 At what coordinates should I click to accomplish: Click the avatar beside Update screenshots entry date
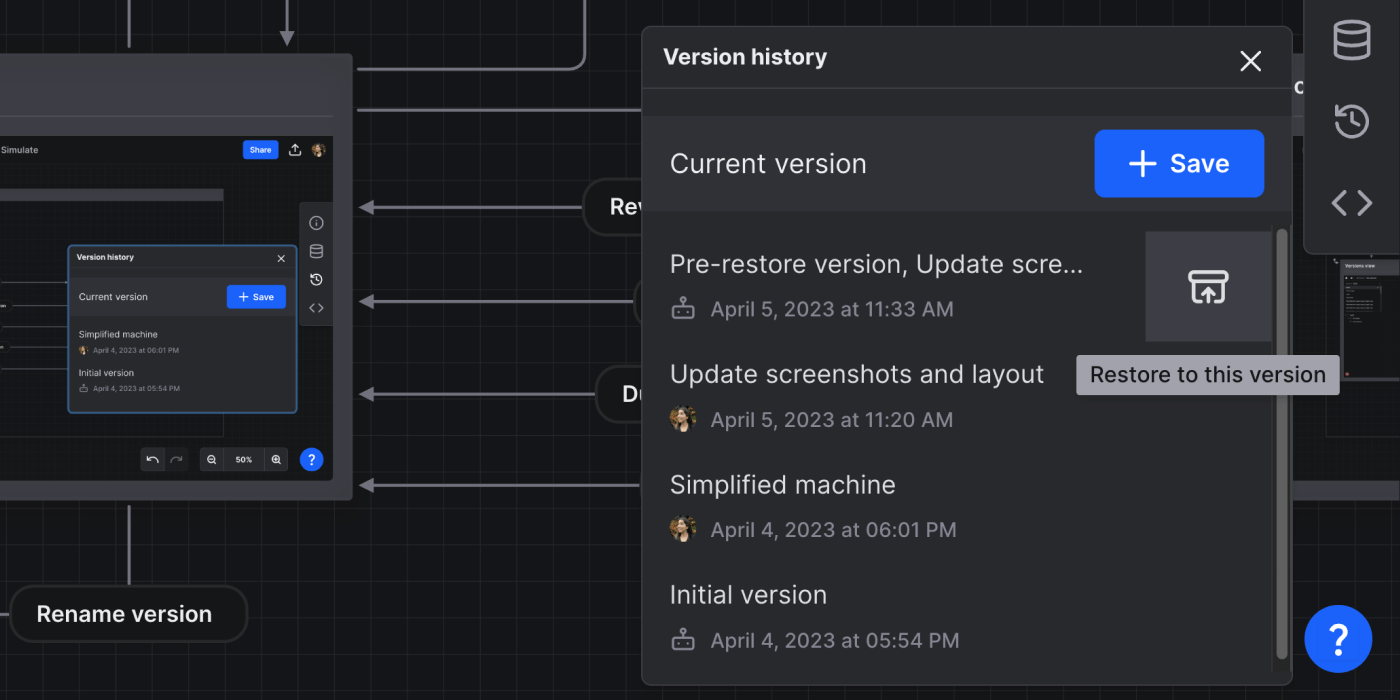[683, 419]
